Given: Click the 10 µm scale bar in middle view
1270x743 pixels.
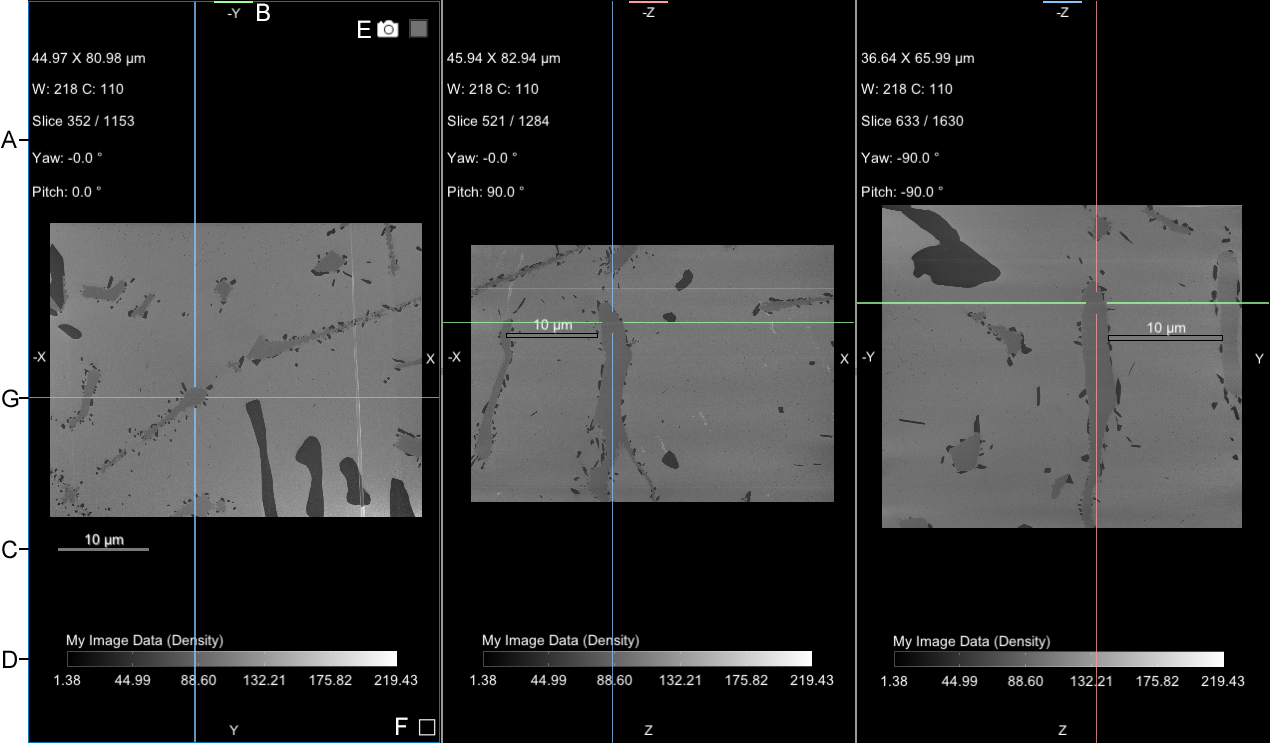Looking at the screenshot, I should click(x=552, y=335).
